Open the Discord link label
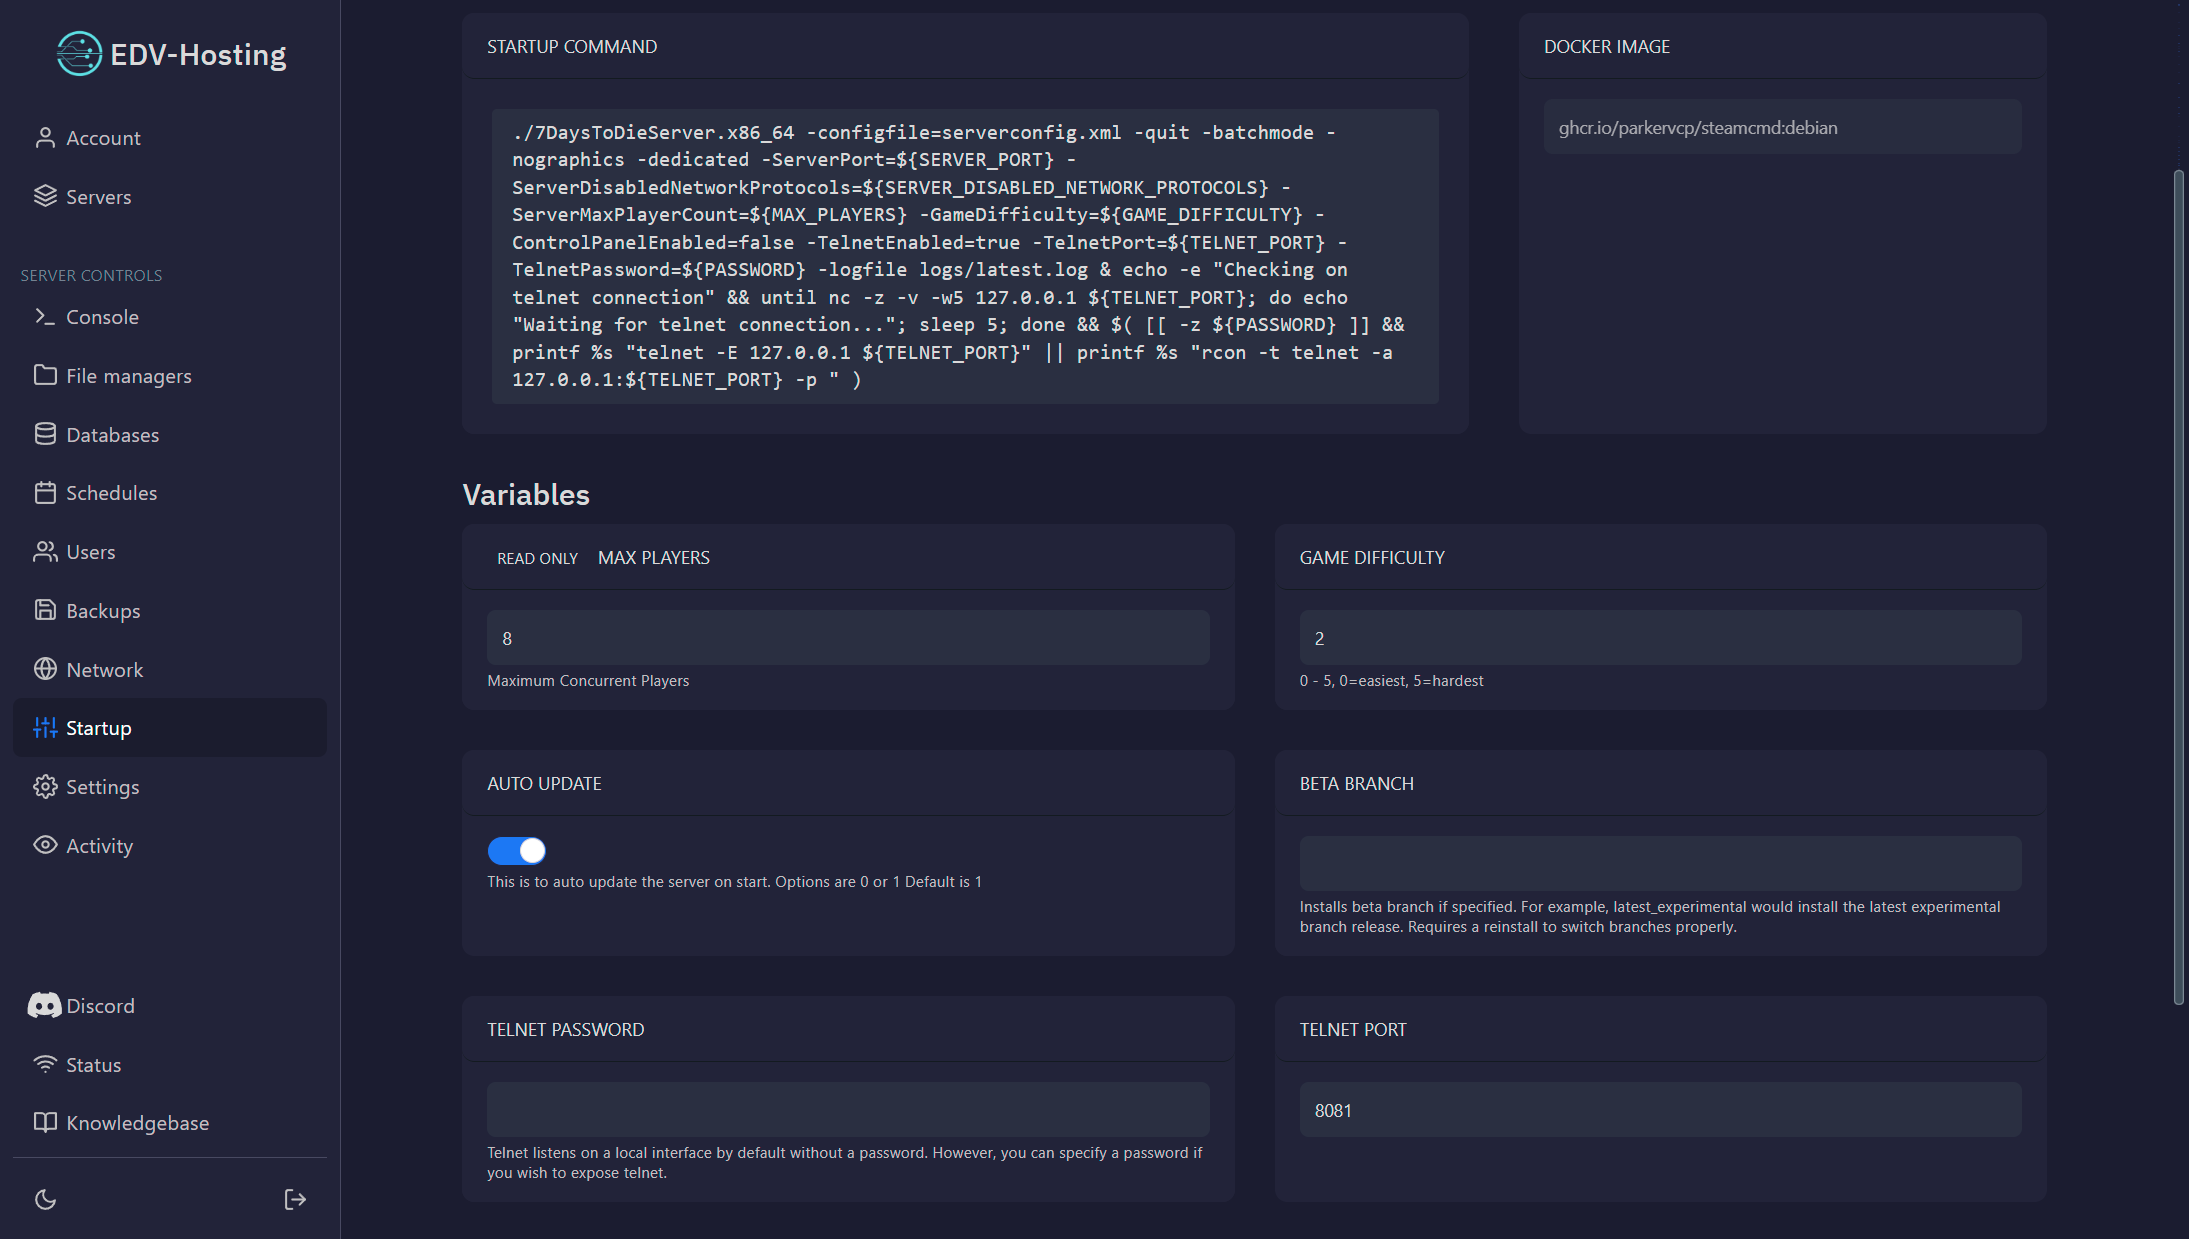This screenshot has width=2189, height=1239. click(100, 1006)
